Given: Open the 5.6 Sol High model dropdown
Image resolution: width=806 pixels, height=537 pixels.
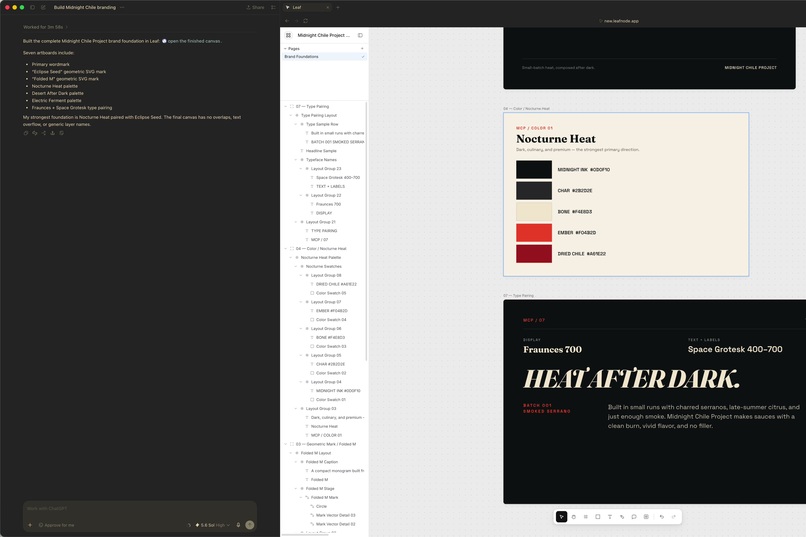Looking at the screenshot, I should pyautogui.click(x=213, y=525).
